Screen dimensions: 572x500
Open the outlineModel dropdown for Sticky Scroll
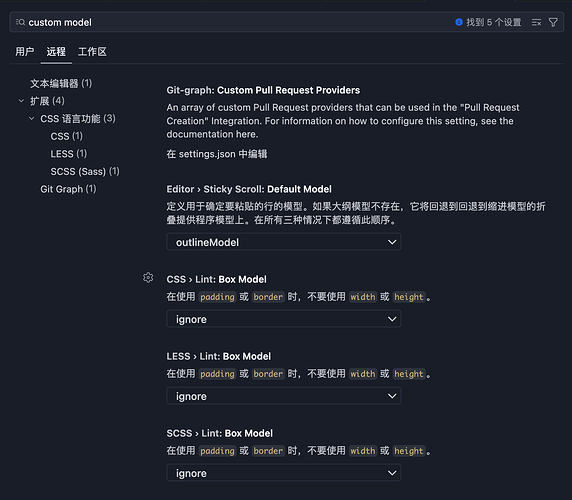284,242
